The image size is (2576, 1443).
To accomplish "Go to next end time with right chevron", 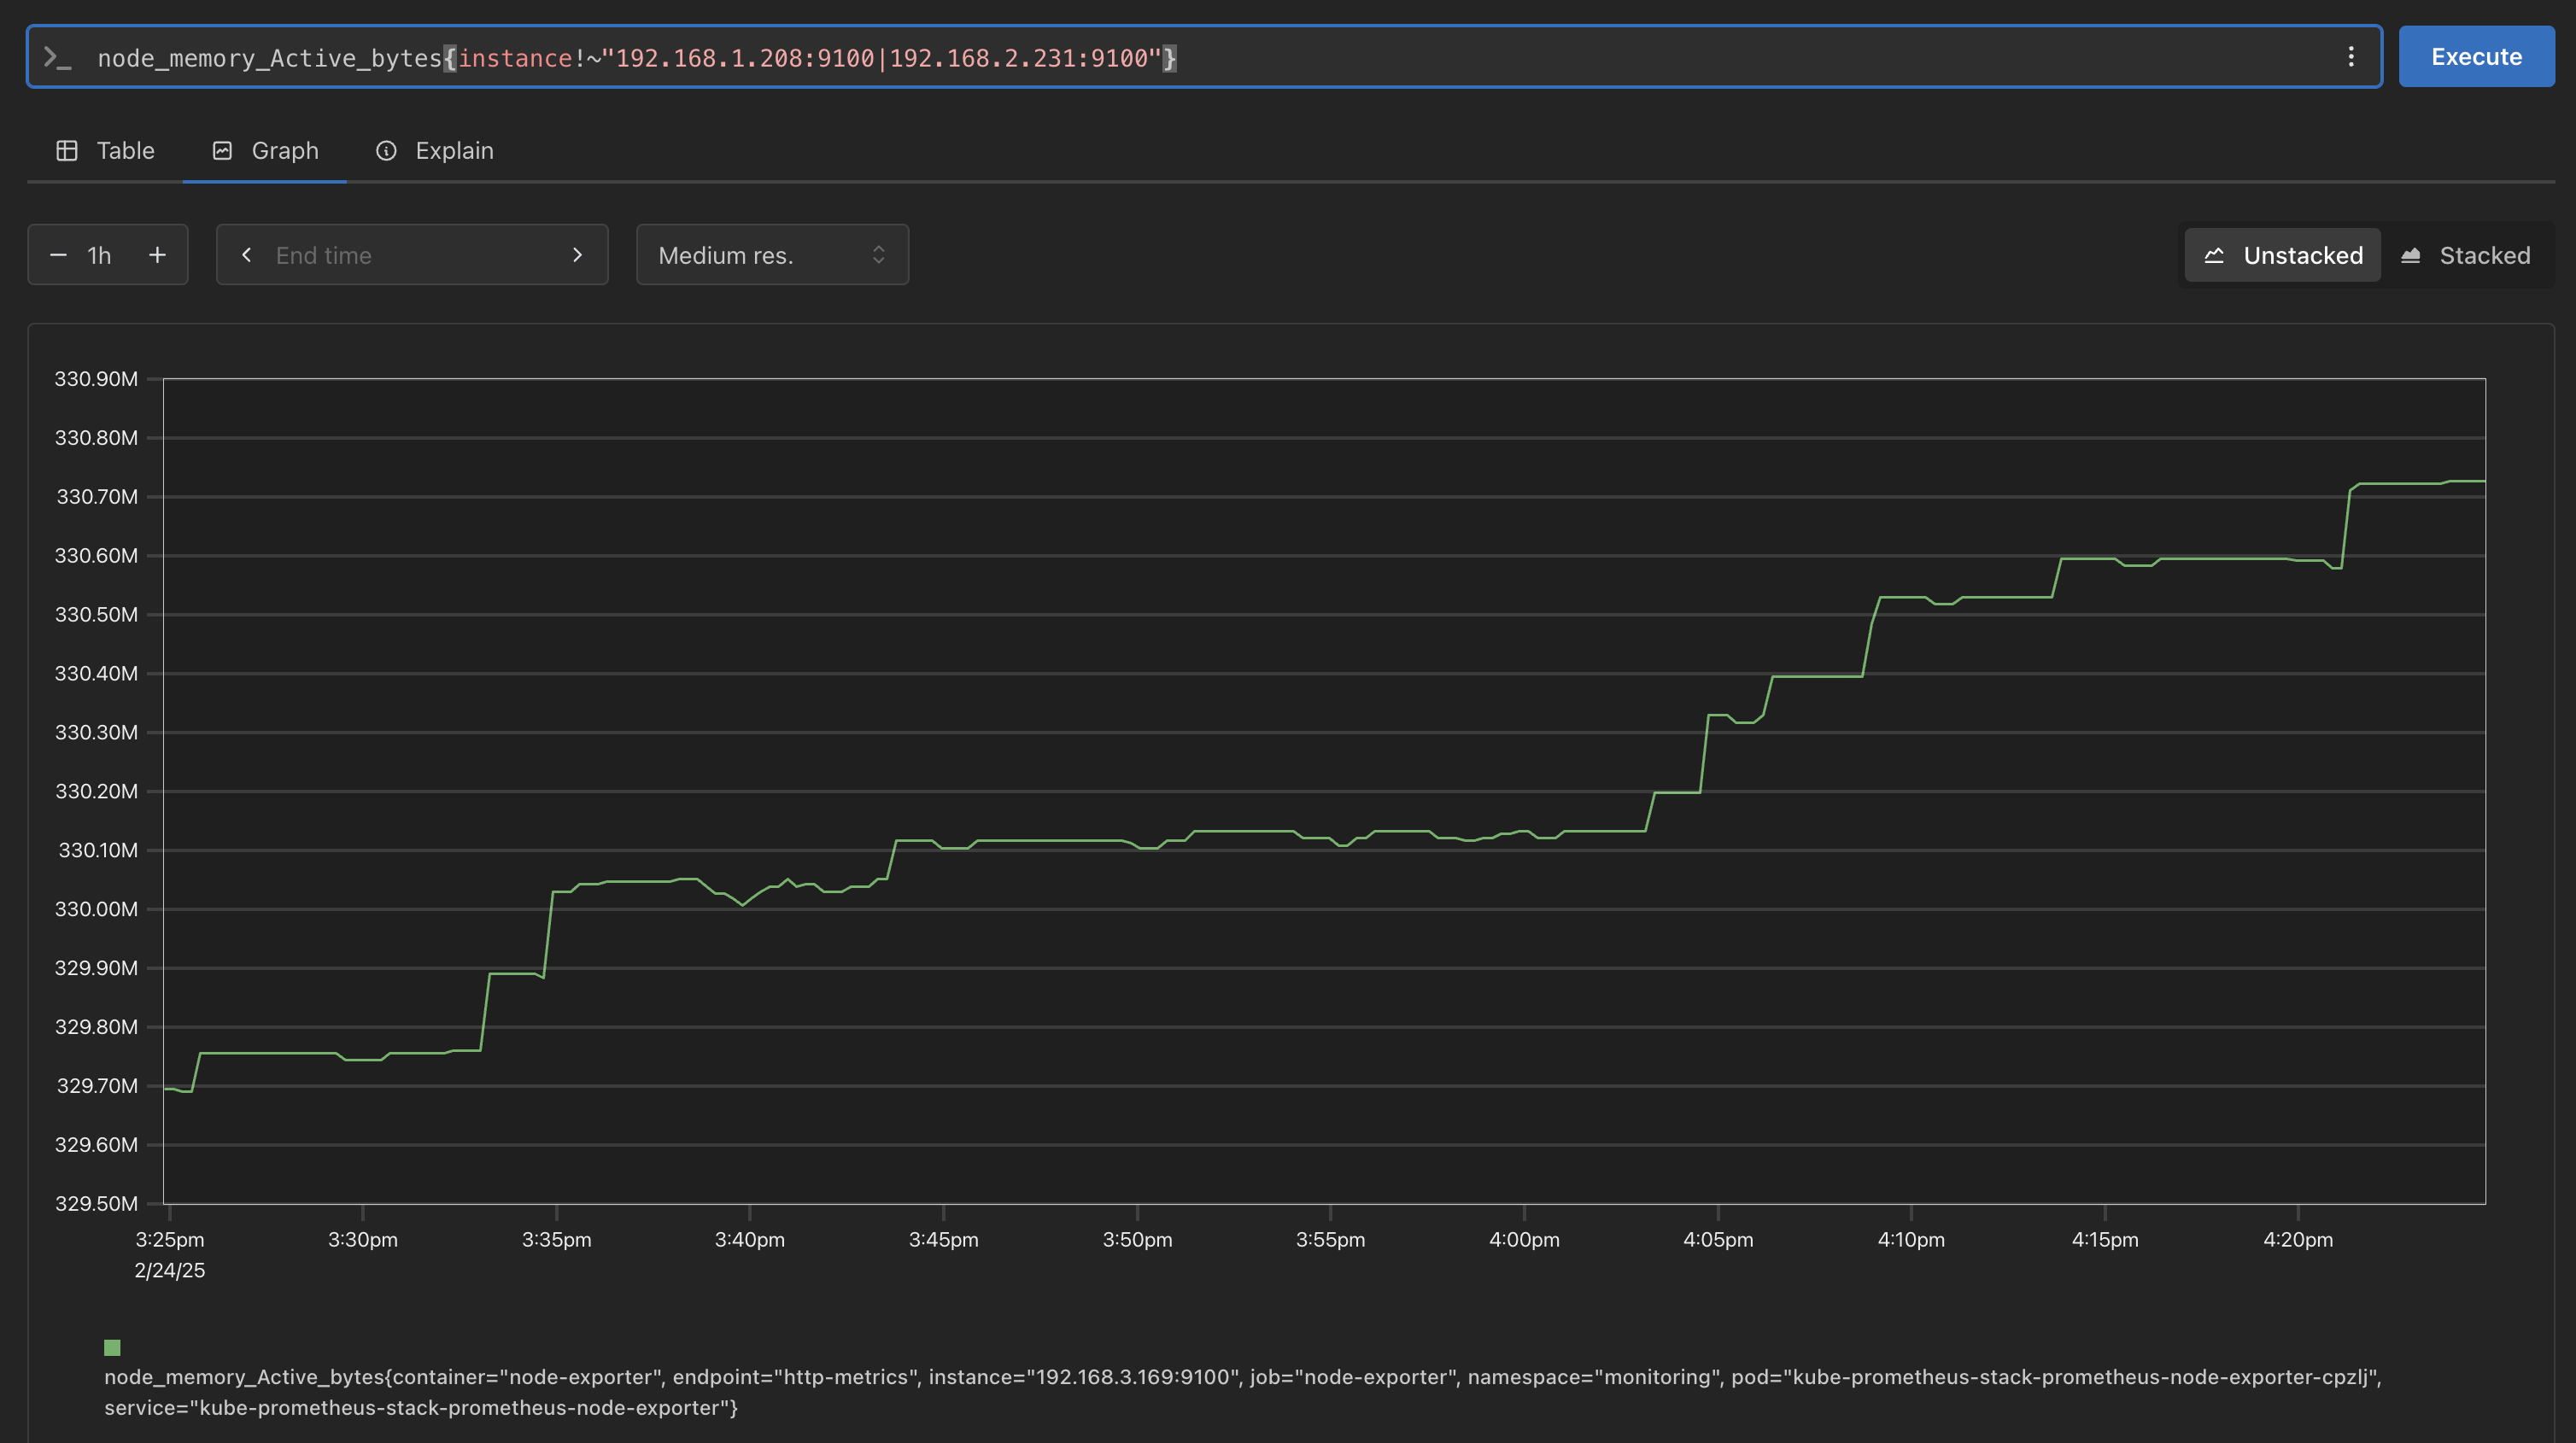I will (x=577, y=255).
